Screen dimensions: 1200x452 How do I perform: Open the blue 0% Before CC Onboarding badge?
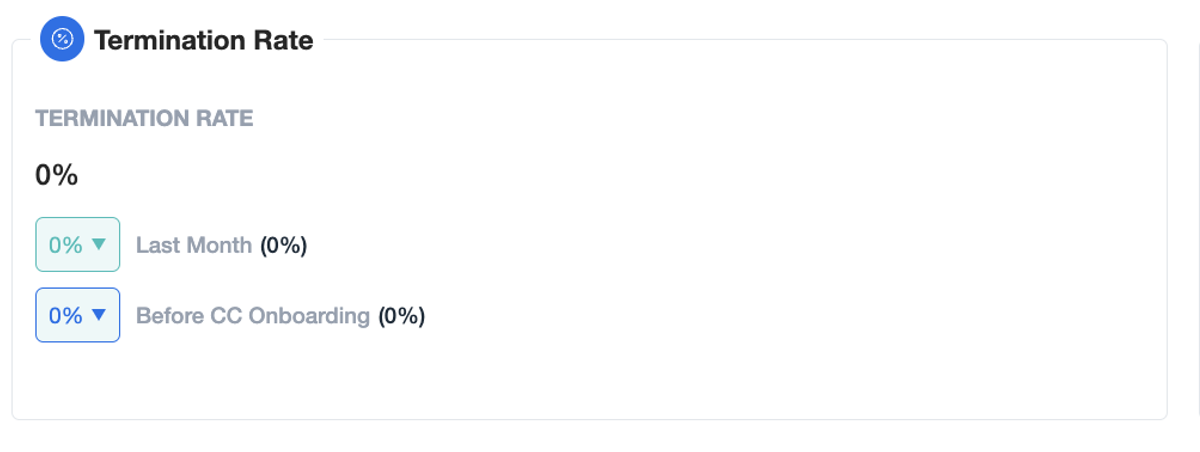(x=78, y=315)
